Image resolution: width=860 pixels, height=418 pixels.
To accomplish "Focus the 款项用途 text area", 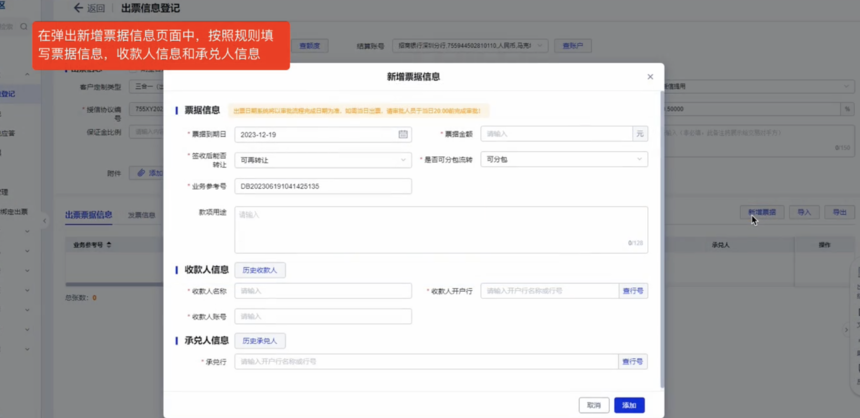I will point(441,230).
